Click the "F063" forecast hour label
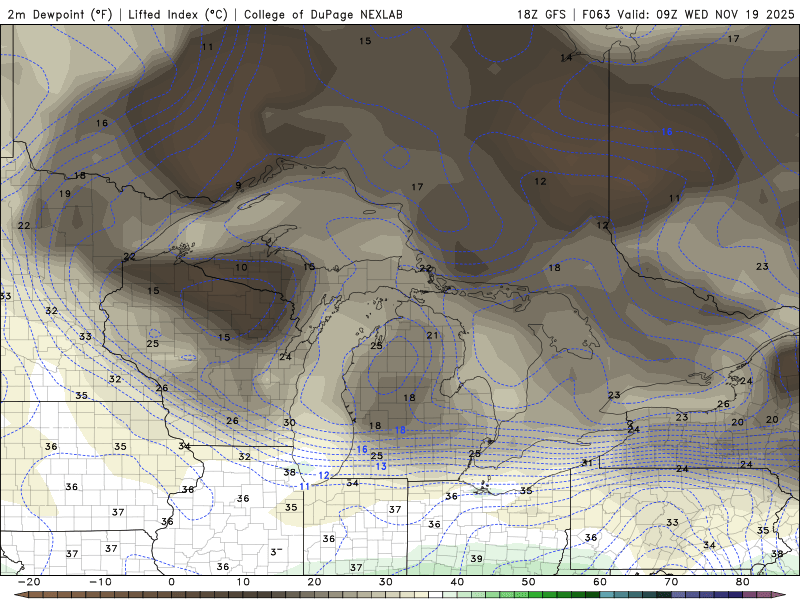The image size is (800, 600). pos(596,14)
